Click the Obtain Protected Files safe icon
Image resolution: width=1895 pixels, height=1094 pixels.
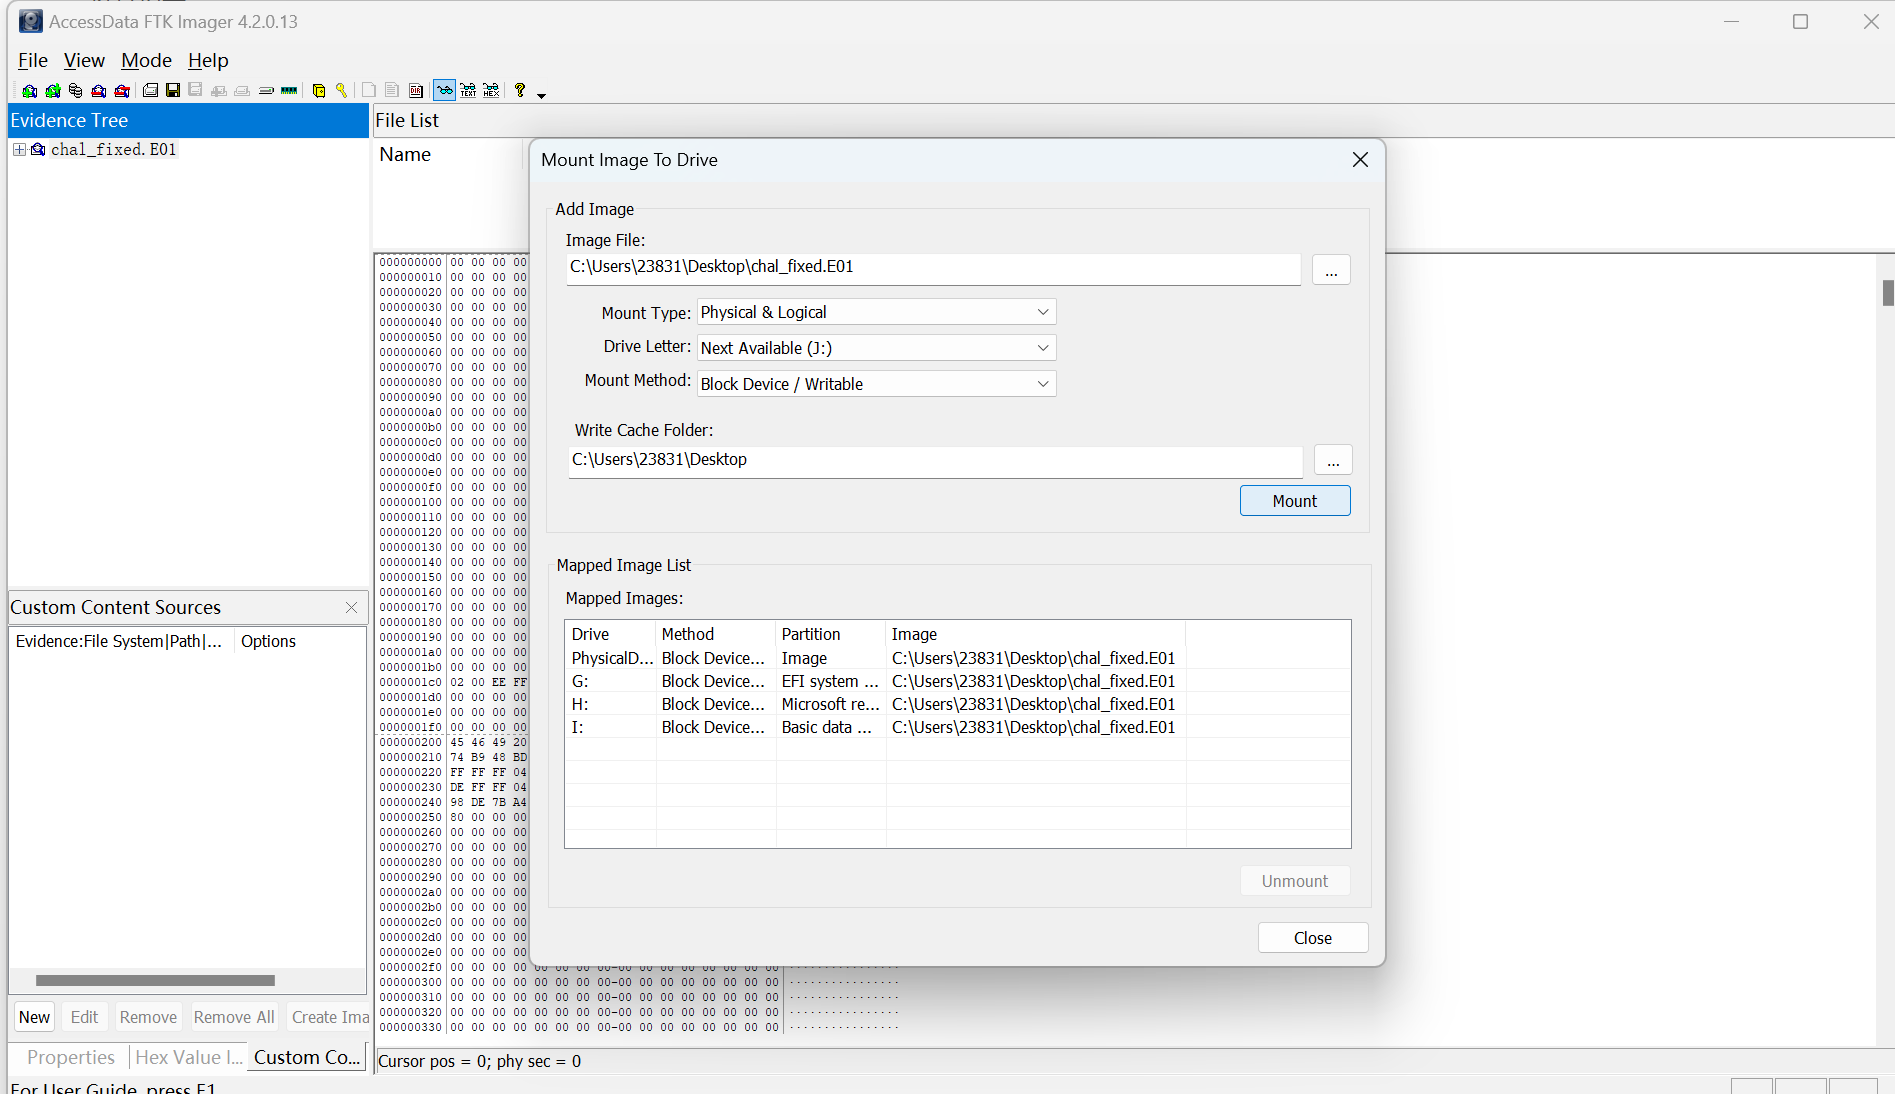pos(319,91)
